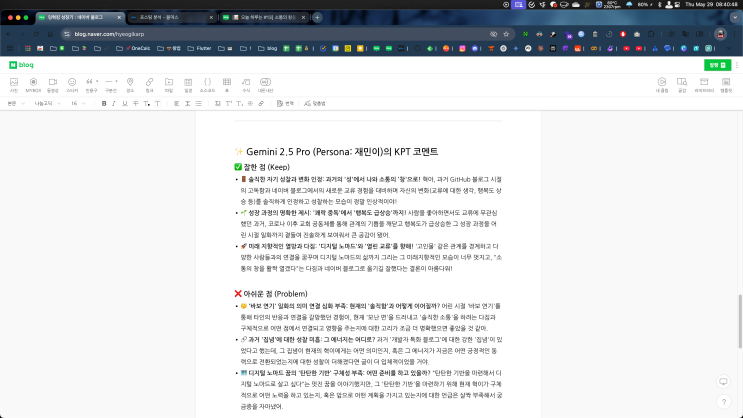Insert a schedule with the calendar icon
Image resolution: width=743 pixels, height=418 pixels.
pyautogui.click(x=188, y=85)
